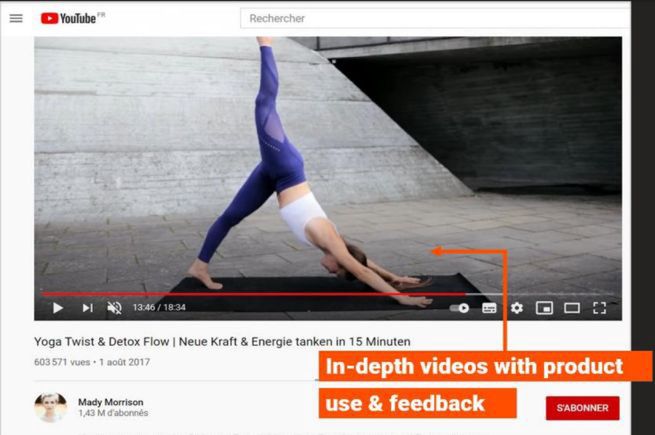Click on the yoga video frame

pyautogui.click(x=328, y=167)
